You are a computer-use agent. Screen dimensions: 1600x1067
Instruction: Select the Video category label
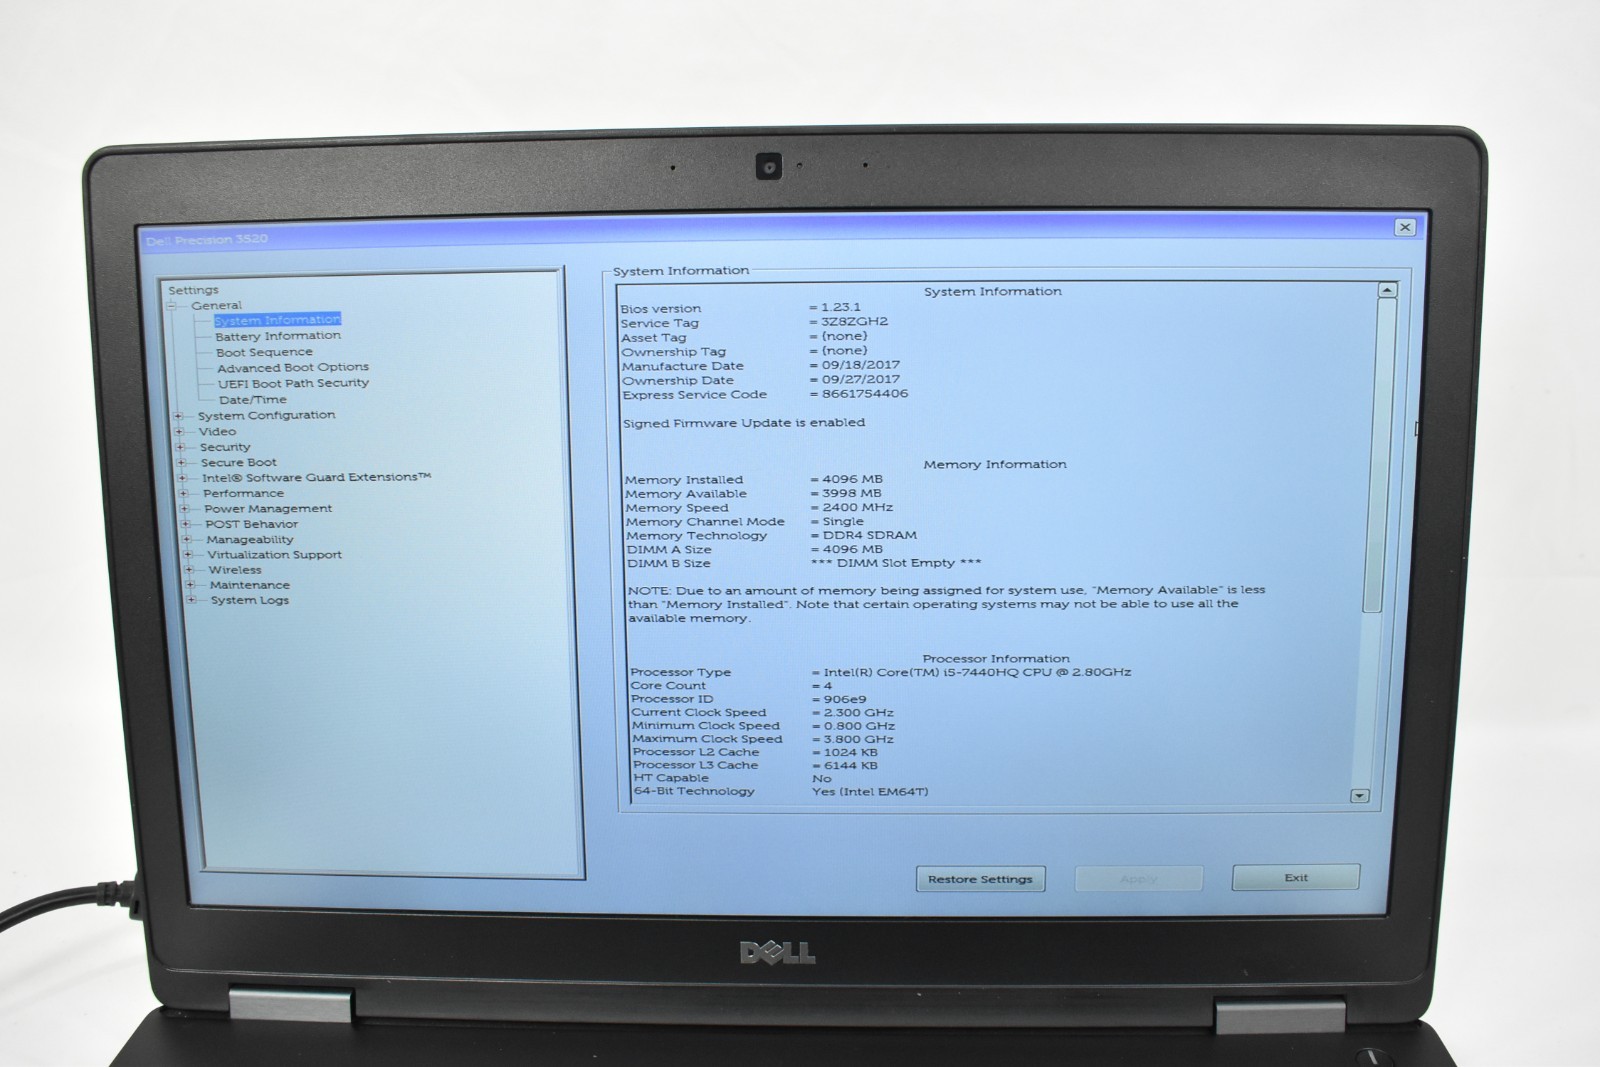click(217, 431)
